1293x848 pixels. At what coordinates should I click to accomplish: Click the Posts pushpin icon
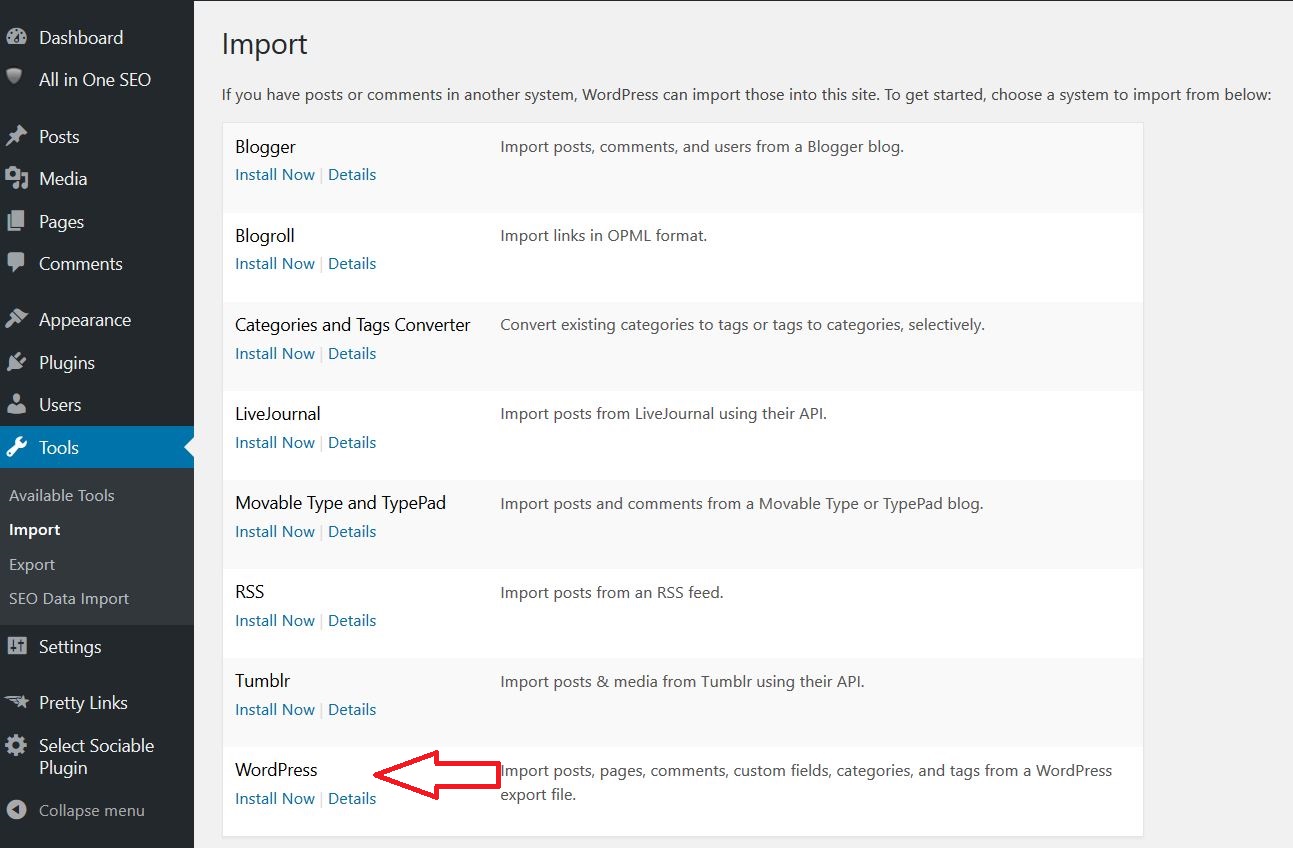point(16,136)
